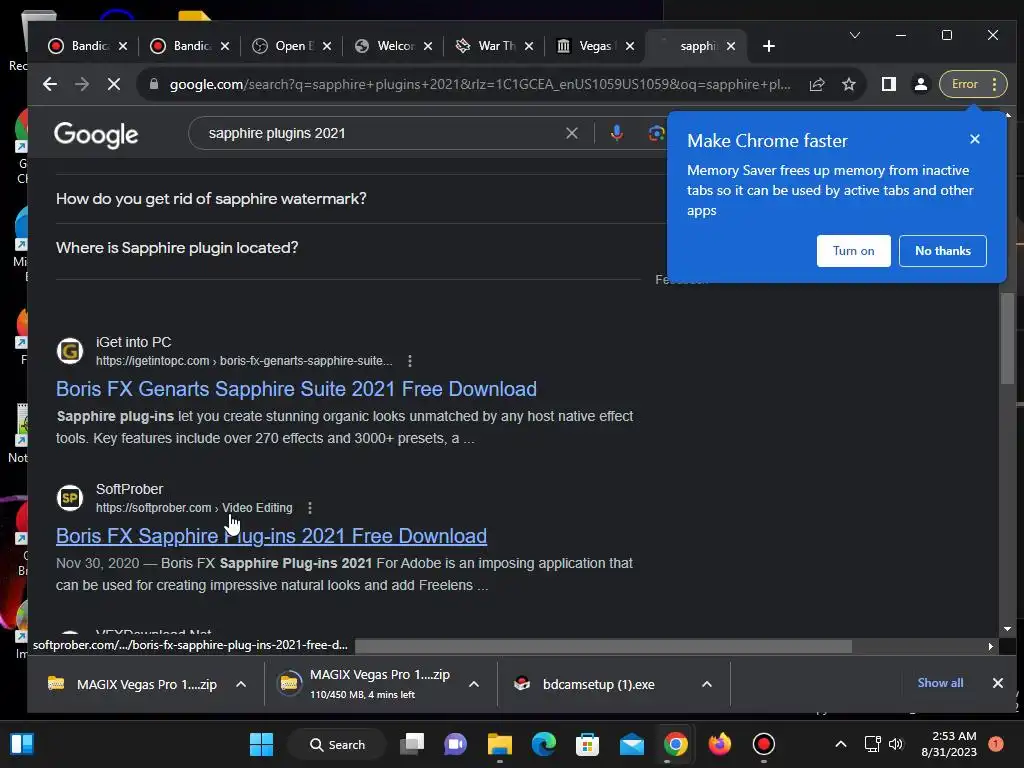
Task: Expand options for first MAGIX Vegas Pro zip
Action: 241,684
